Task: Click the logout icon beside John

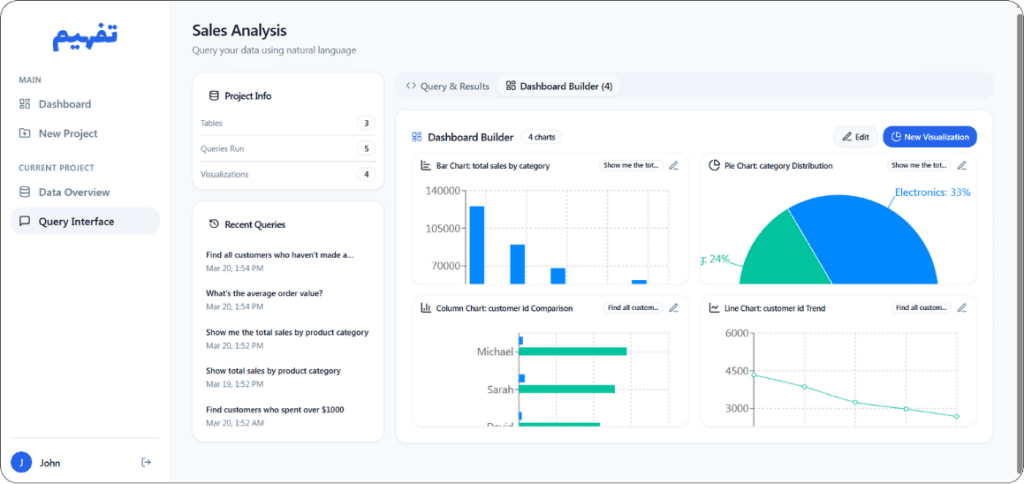Action: coord(146,462)
